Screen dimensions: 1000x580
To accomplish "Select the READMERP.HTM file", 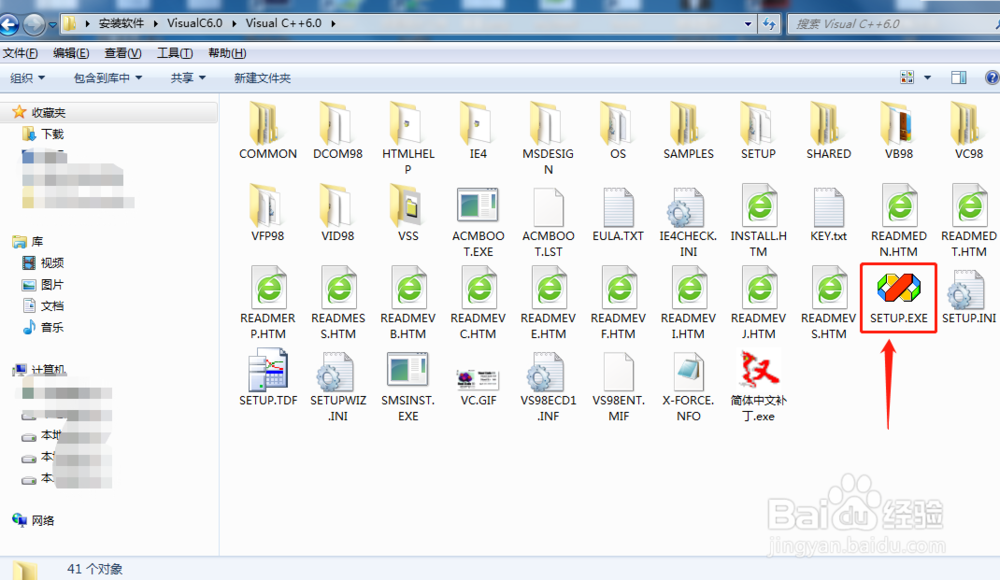I will 268,304.
